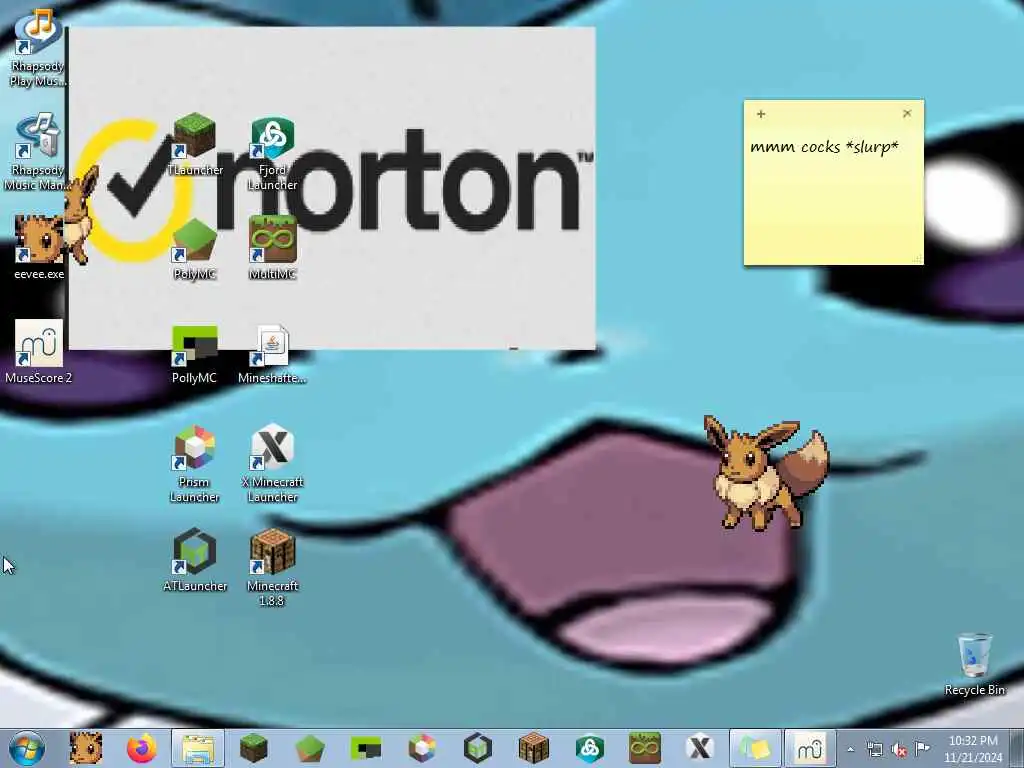This screenshot has height=768, width=1024.
Task: Click the Show desktop strip
Action: coord(1017,749)
